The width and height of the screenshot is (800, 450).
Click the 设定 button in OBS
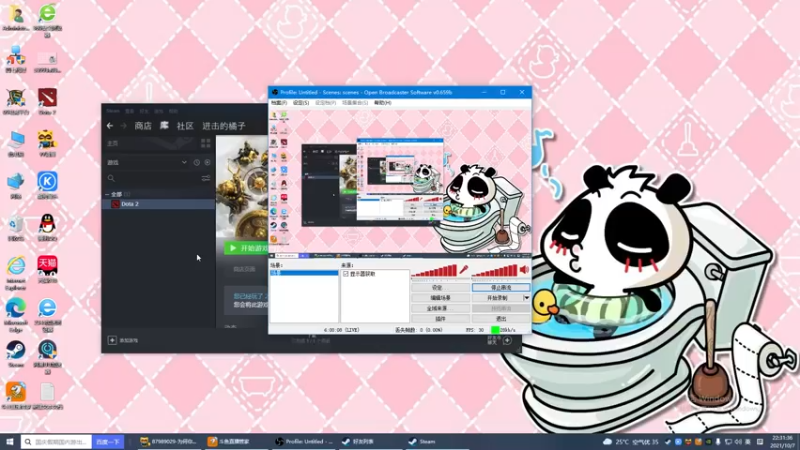440,288
